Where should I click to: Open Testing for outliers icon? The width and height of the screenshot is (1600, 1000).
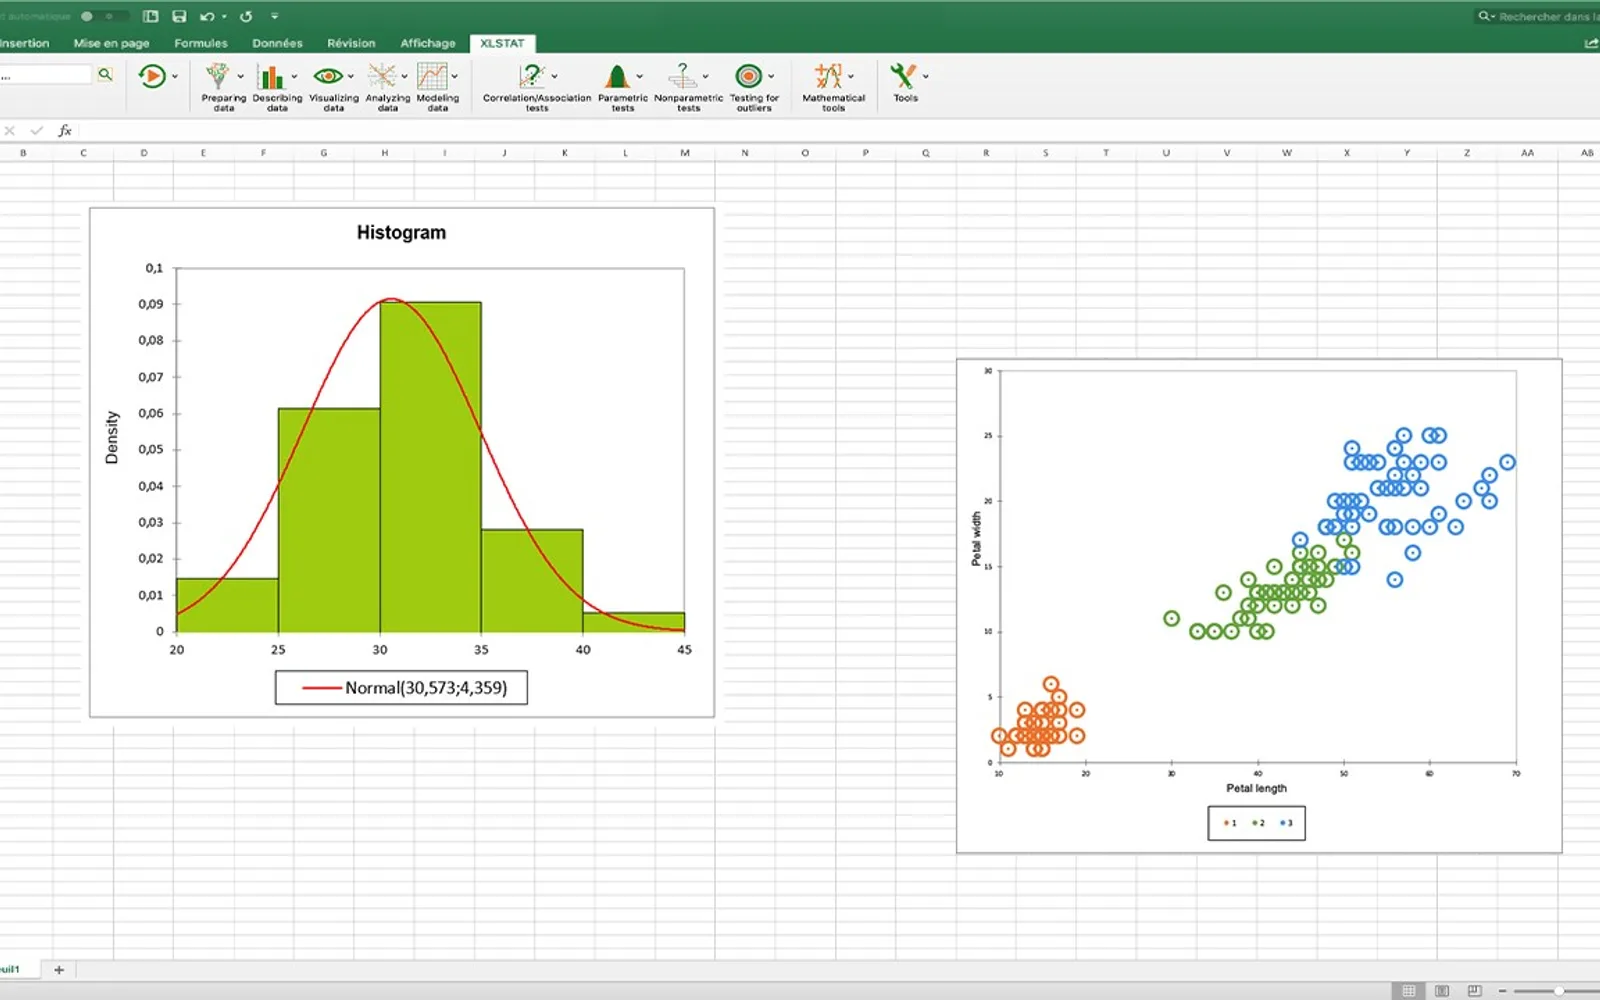click(748, 77)
